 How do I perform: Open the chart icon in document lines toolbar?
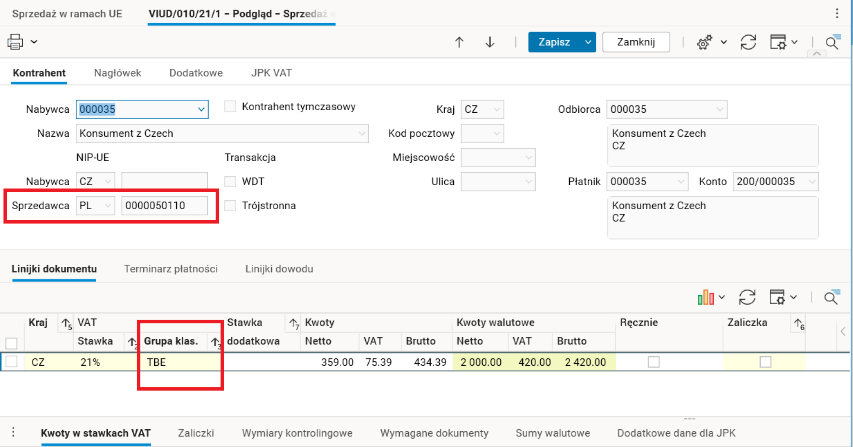point(709,297)
